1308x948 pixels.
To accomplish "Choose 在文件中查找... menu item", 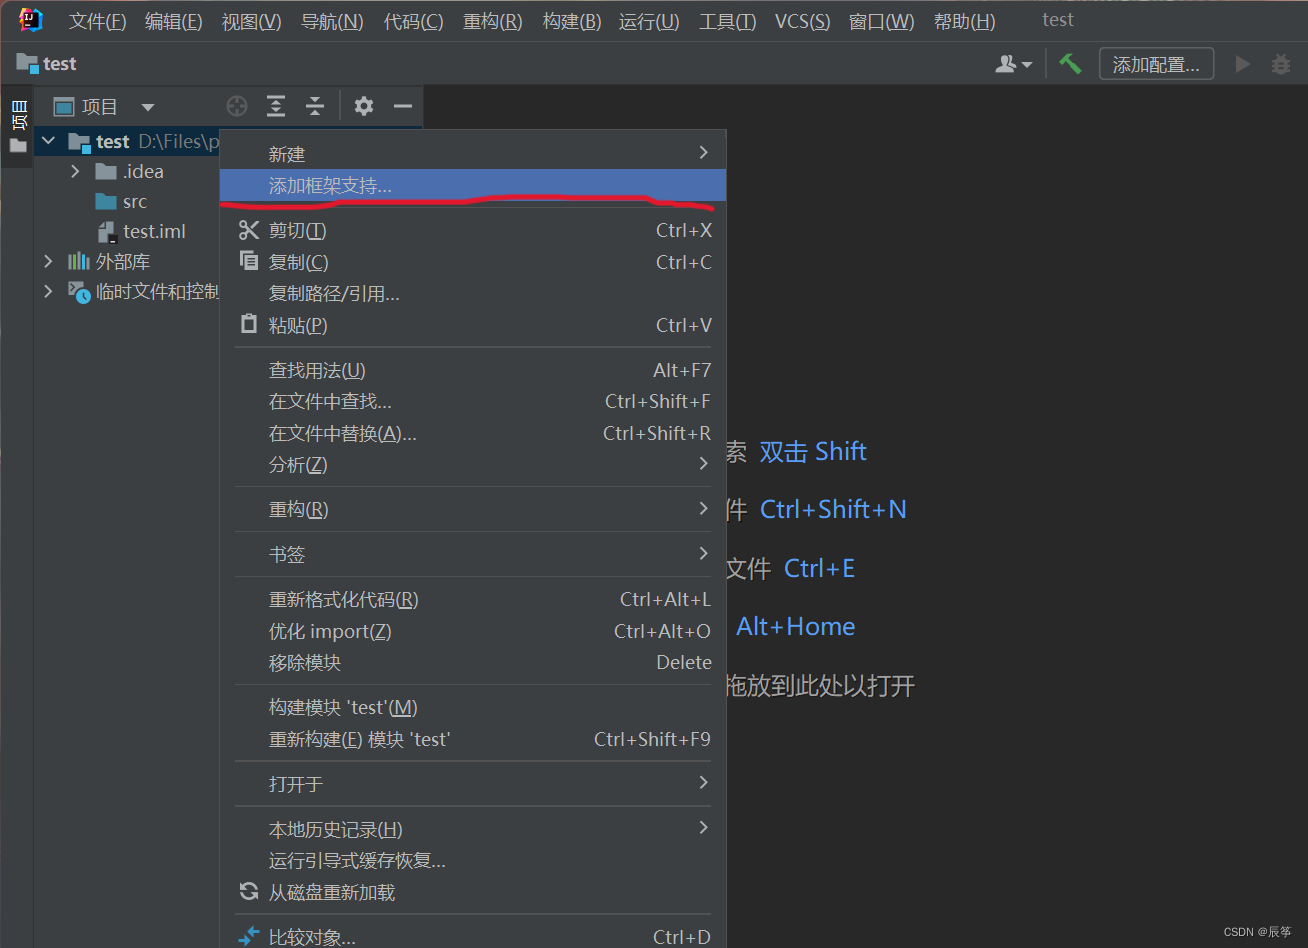I will pyautogui.click(x=473, y=401).
